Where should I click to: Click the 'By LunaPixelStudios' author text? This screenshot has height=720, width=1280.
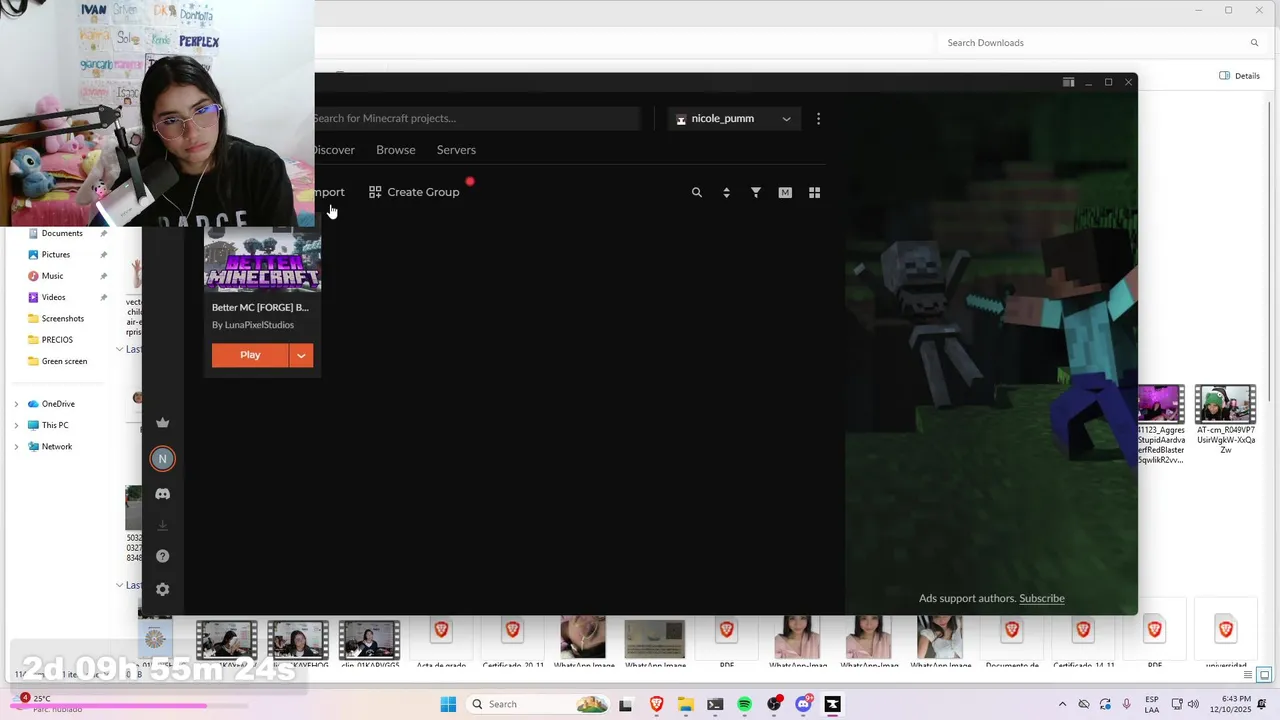pos(253,325)
